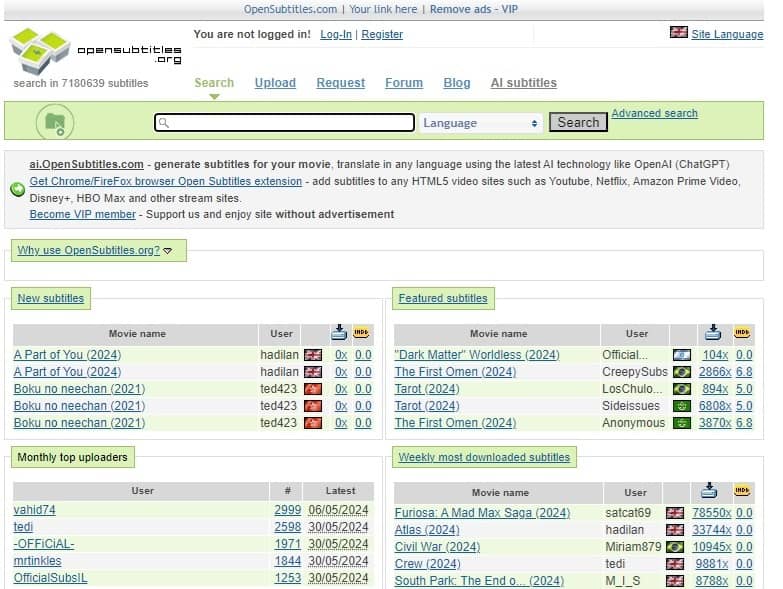783x589 pixels.
Task: Click the flag in the Sideissues Tarot row
Action: tap(682, 406)
